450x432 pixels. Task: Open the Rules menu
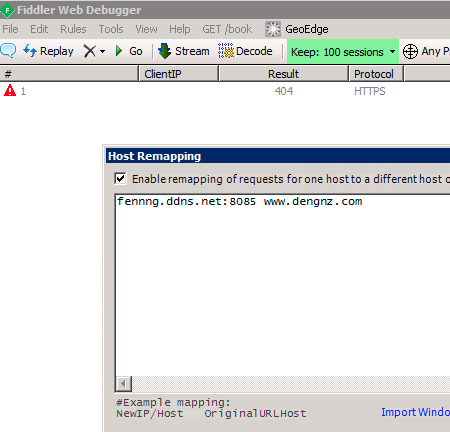click(x=73, y=29)
